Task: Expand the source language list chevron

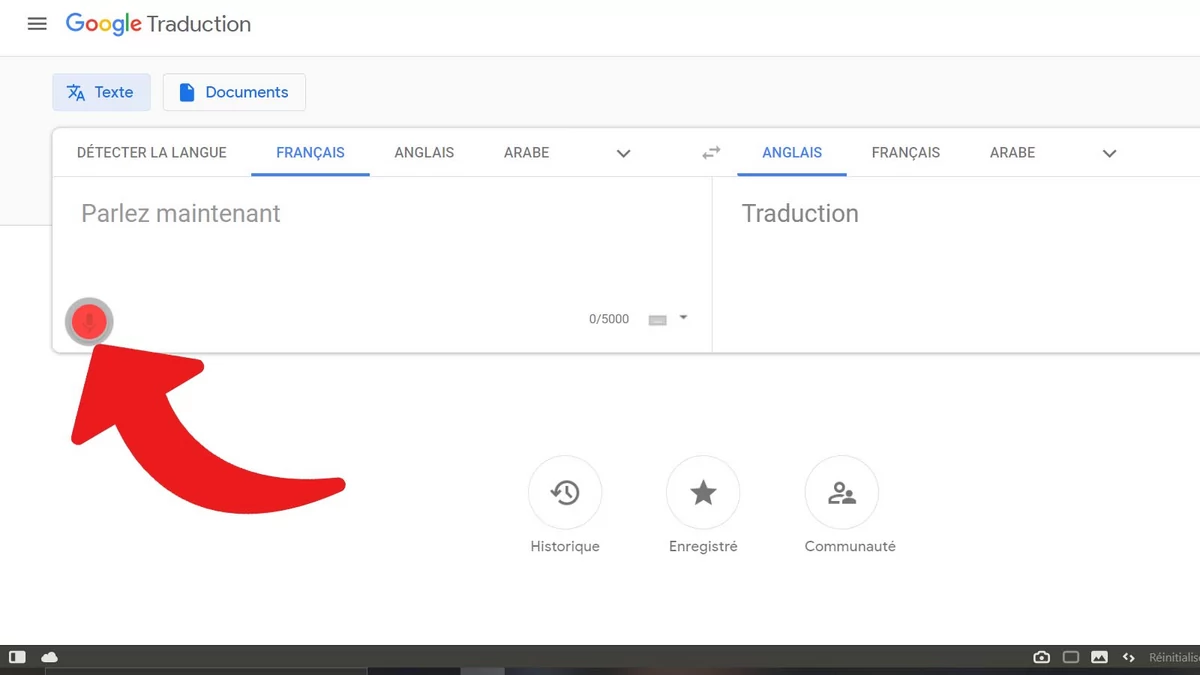Action: pyautogui.click(x=623, y=153)
